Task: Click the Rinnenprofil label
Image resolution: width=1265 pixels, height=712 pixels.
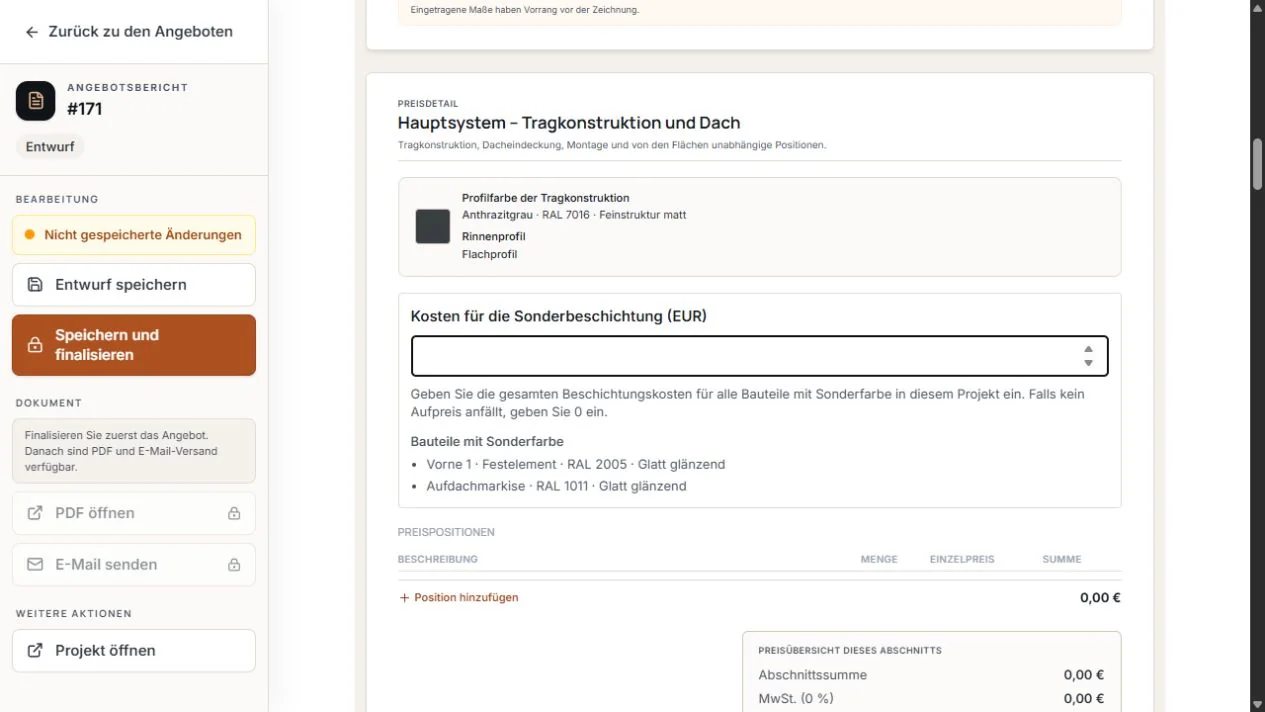Action: click(494, 237)
